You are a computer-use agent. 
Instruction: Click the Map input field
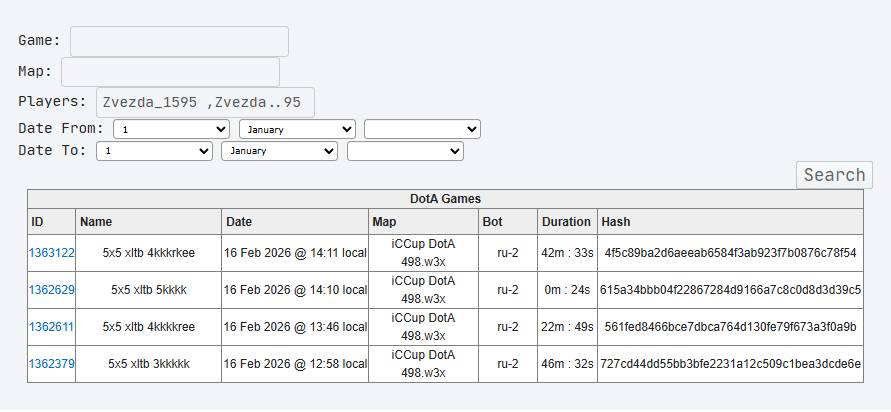tap(170, 72)
